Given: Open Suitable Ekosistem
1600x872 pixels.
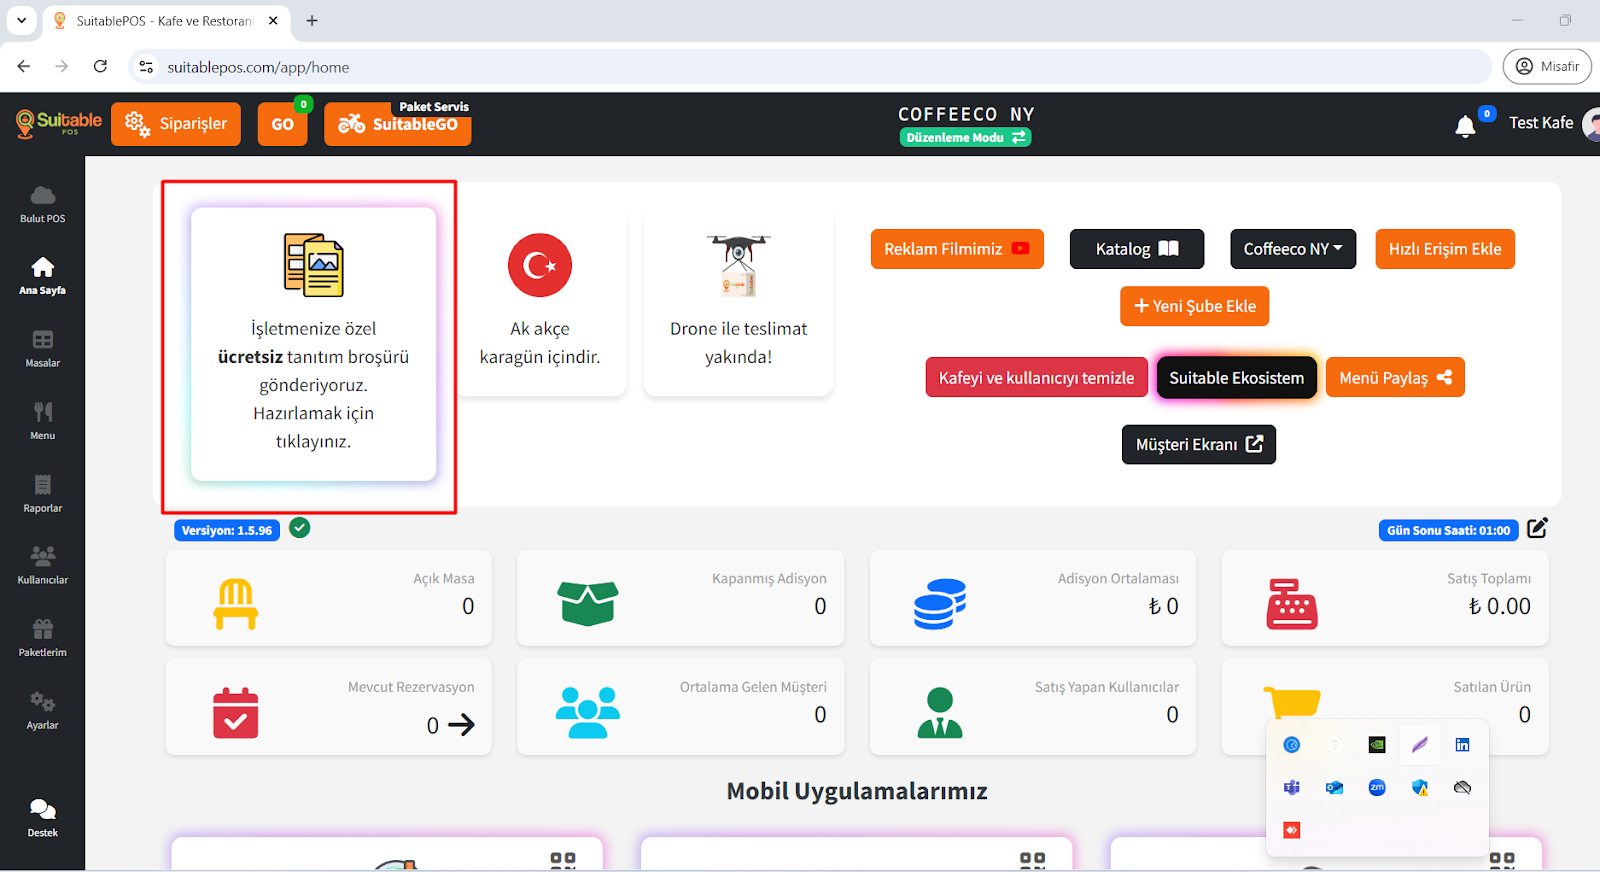Looking at the screenshot, I should click(1237, 378).
